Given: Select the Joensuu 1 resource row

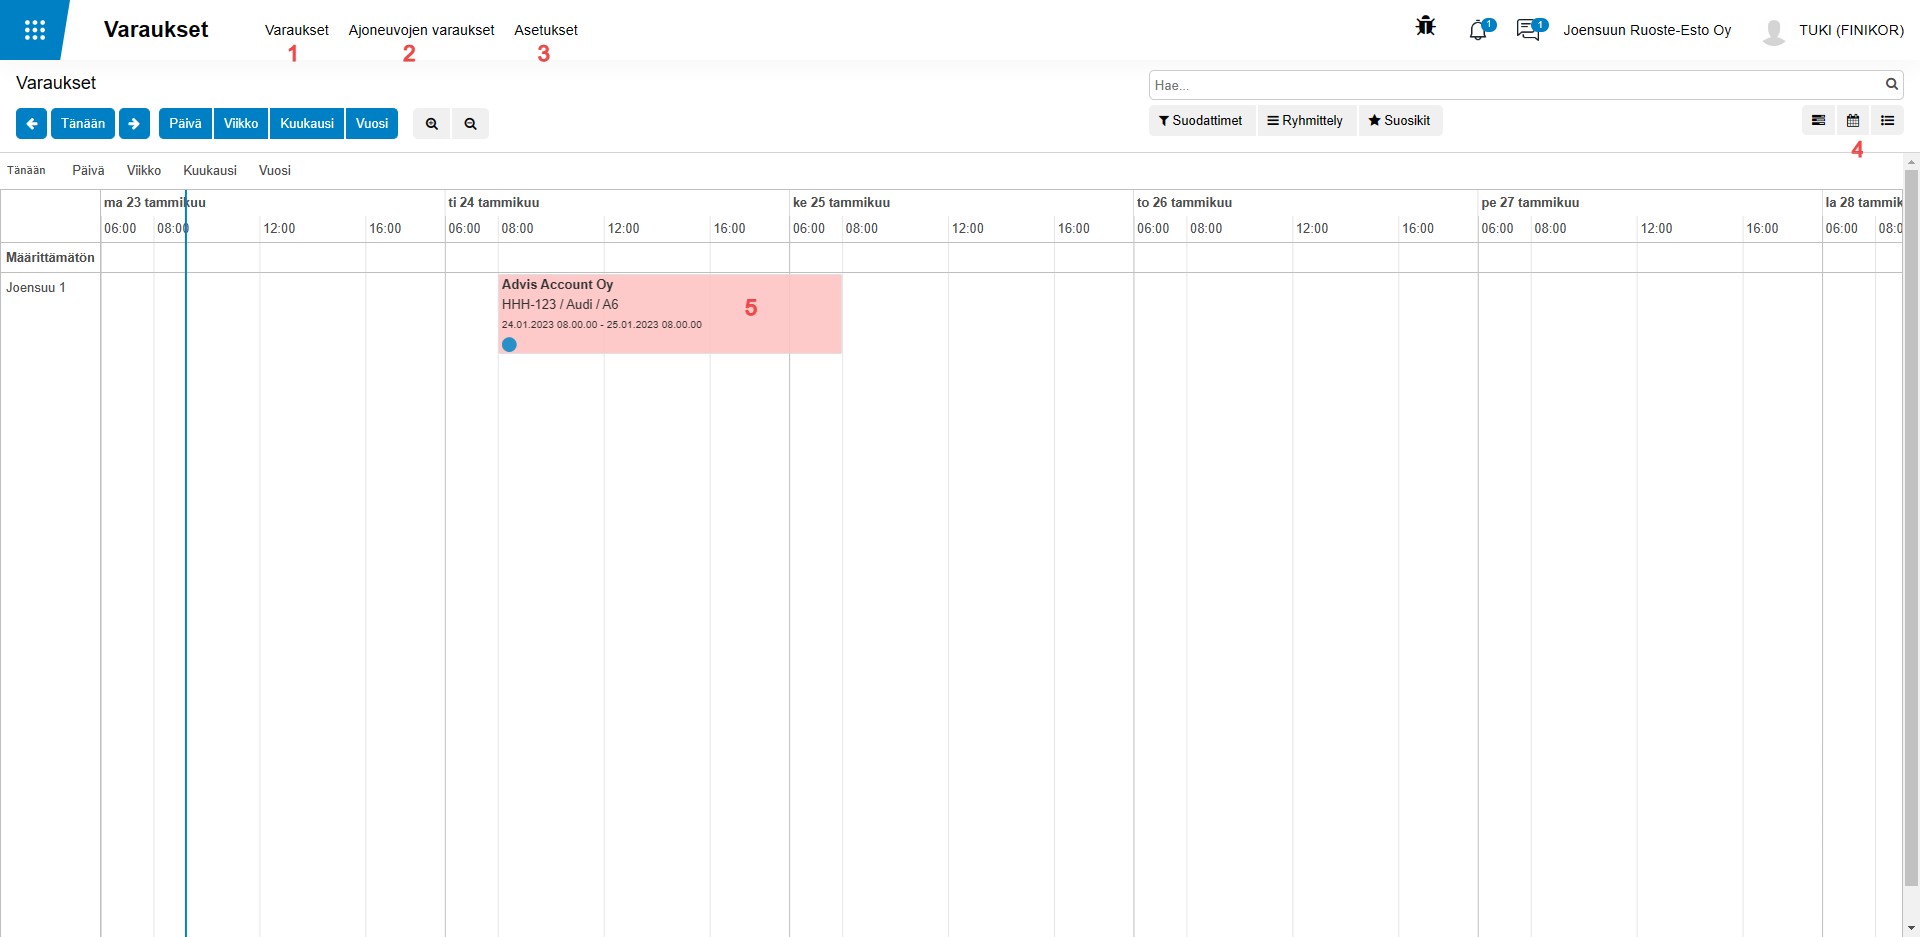Looking at the screenshot, I should 36,287.
